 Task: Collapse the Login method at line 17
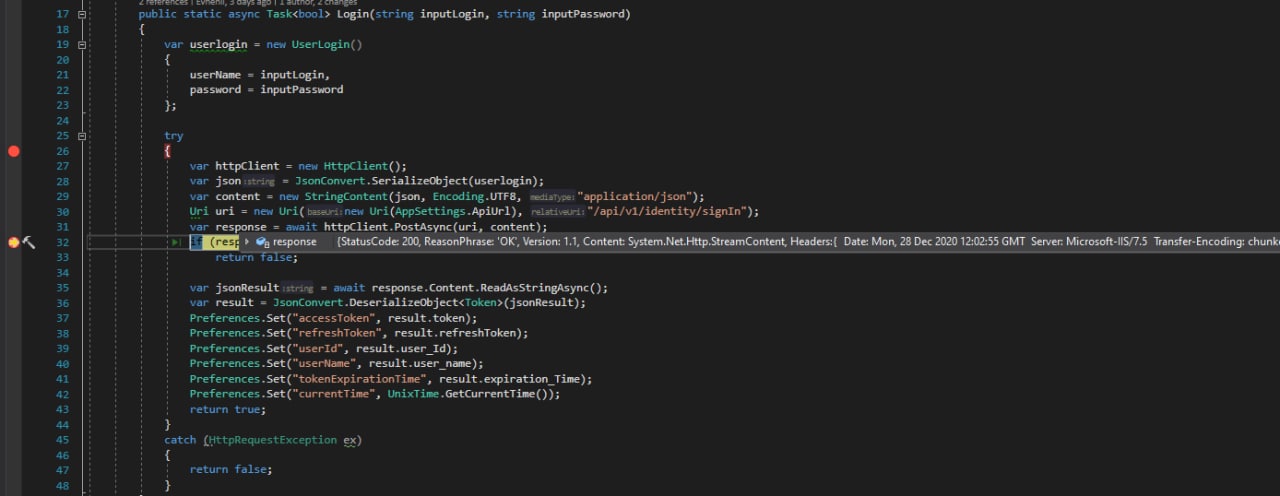[82, 15]
